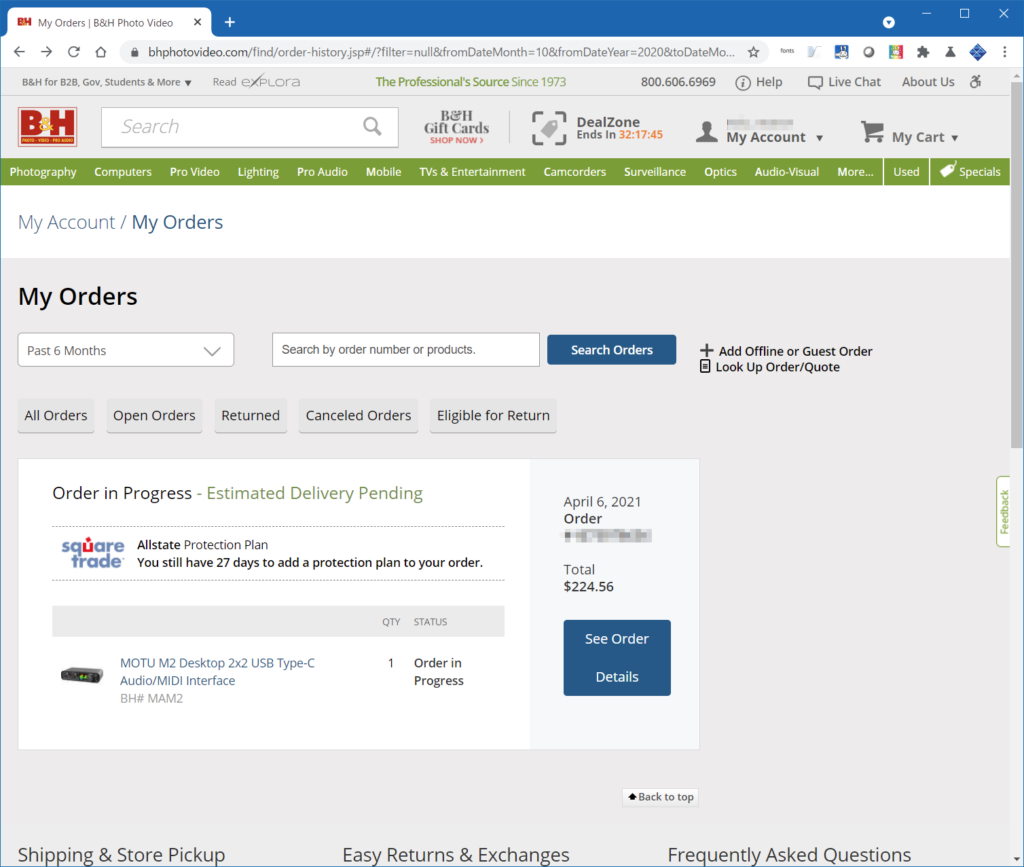1024x867 pixels.
Task: Click the Back to top button
Action: click(x=660, y=796)
